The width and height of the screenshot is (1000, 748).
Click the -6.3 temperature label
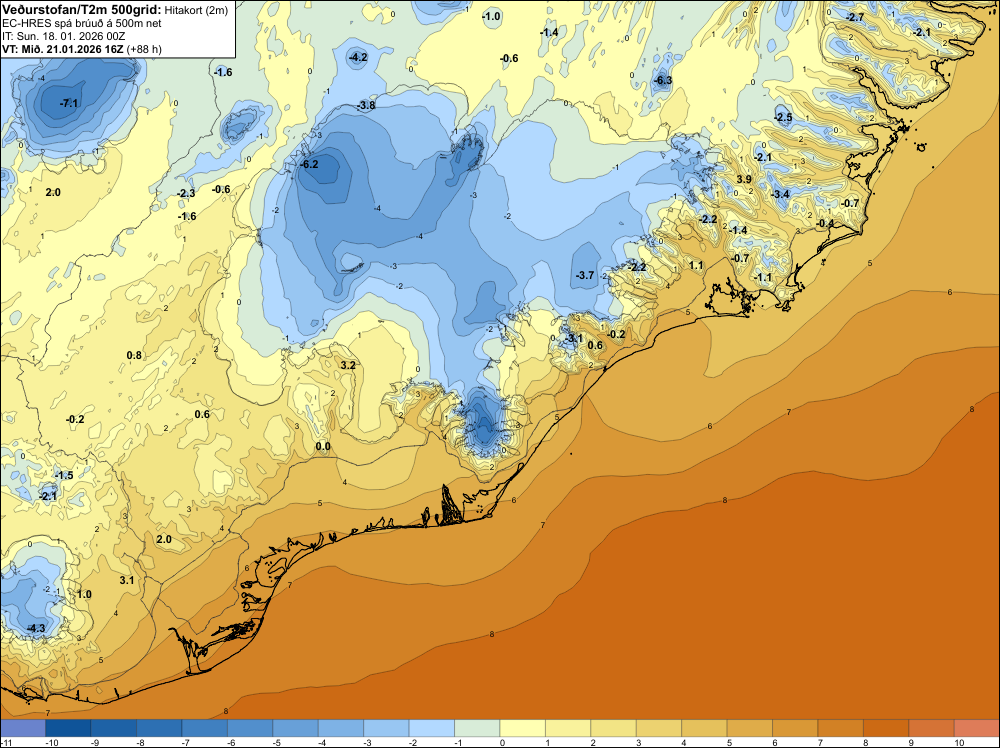coord(663,80)
